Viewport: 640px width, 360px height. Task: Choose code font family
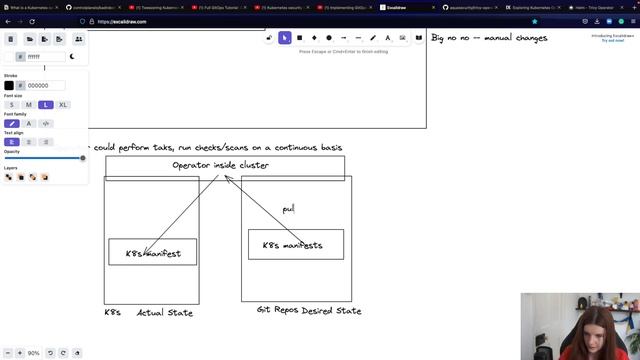(46, 124)
